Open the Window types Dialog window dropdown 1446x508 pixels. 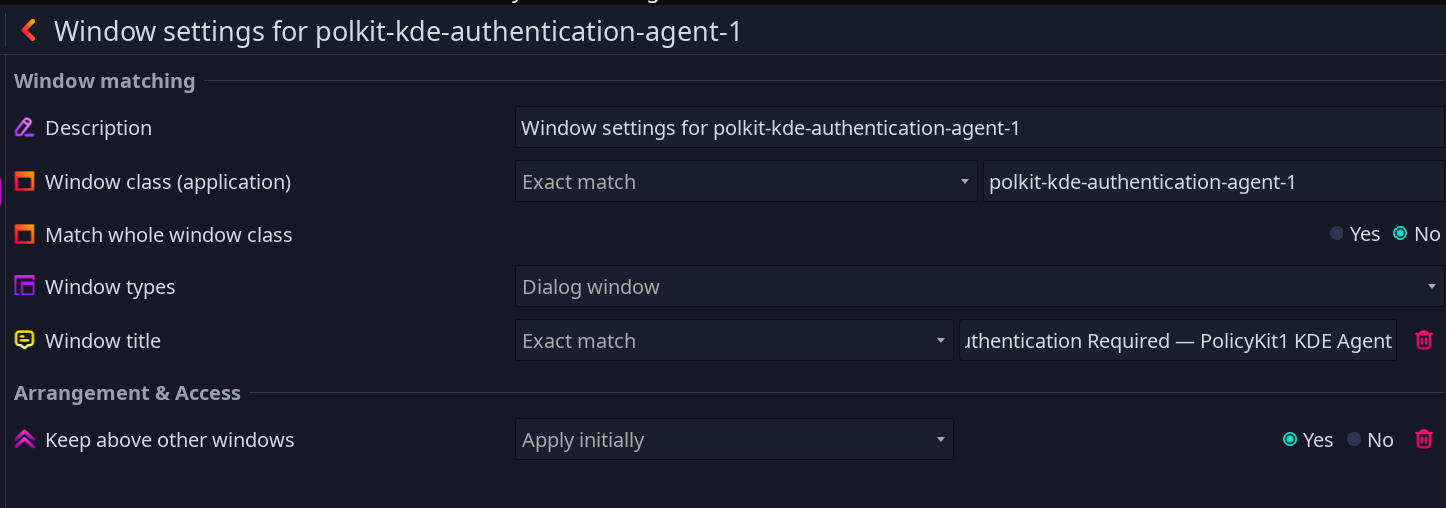point(980,287)
